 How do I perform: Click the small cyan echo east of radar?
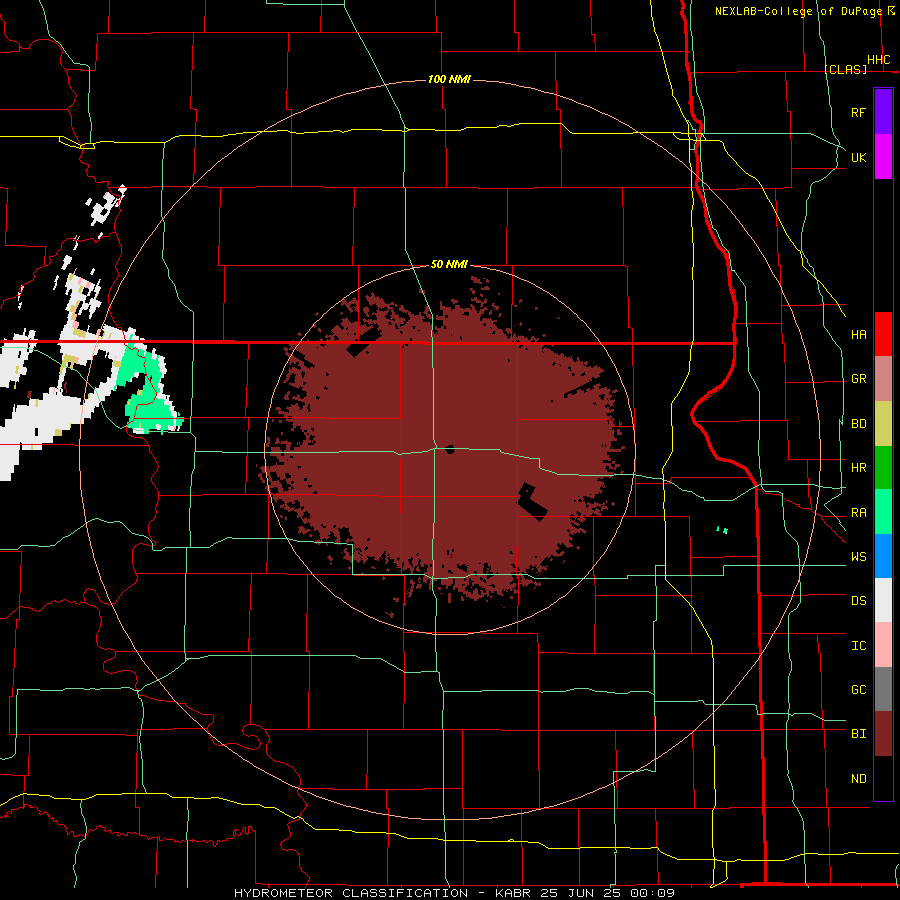coord(722,530)
